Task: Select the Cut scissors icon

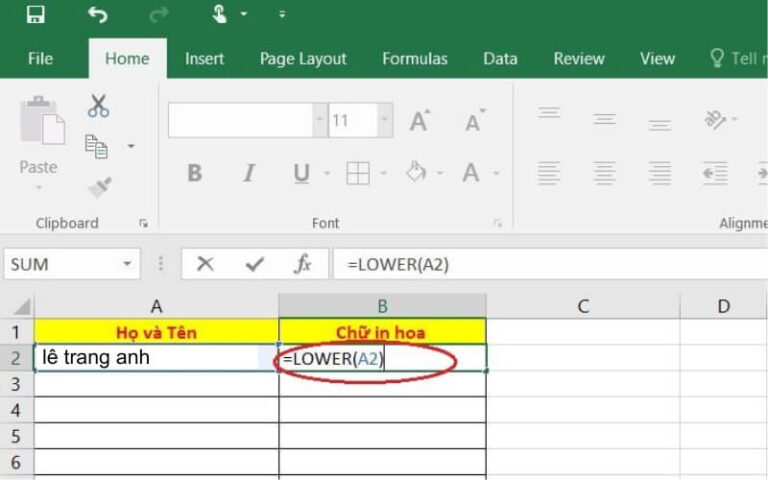Action: click(98, 106)
